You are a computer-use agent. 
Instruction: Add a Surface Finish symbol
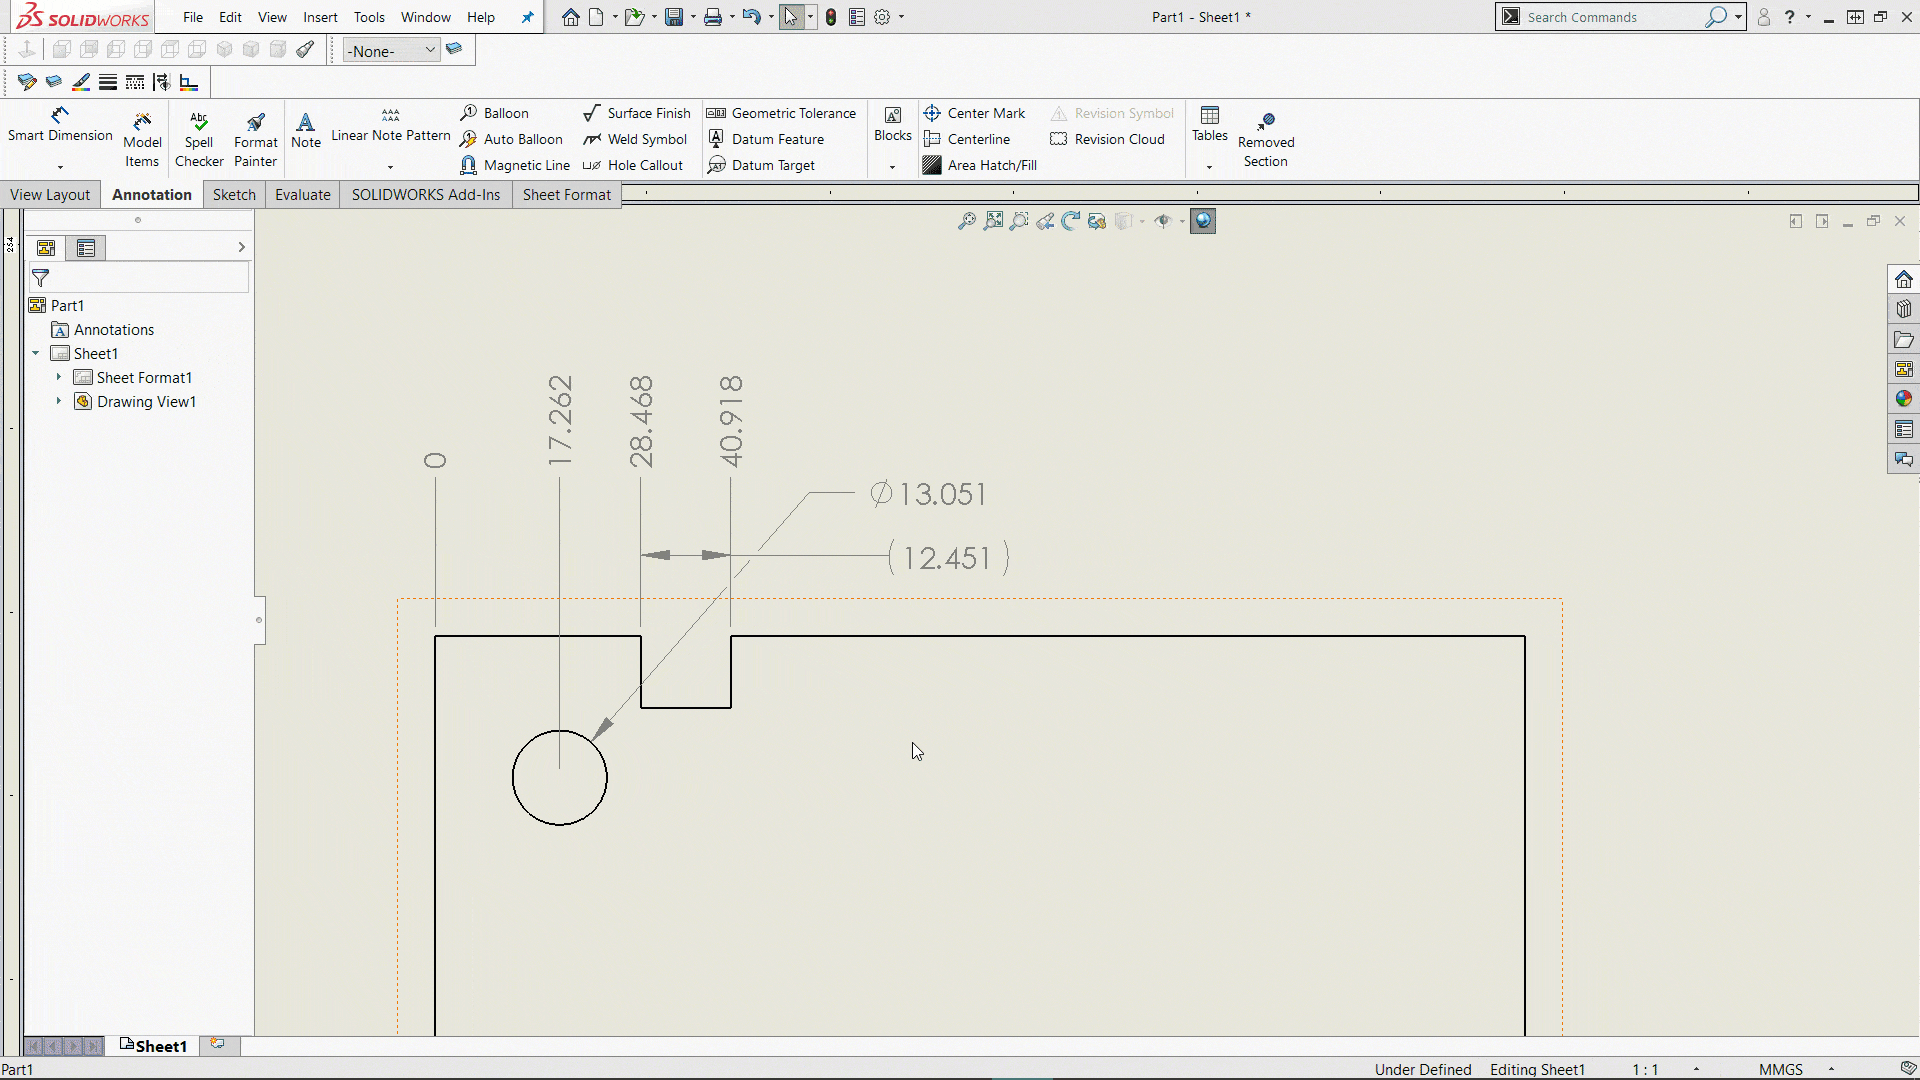click(637, 113)
